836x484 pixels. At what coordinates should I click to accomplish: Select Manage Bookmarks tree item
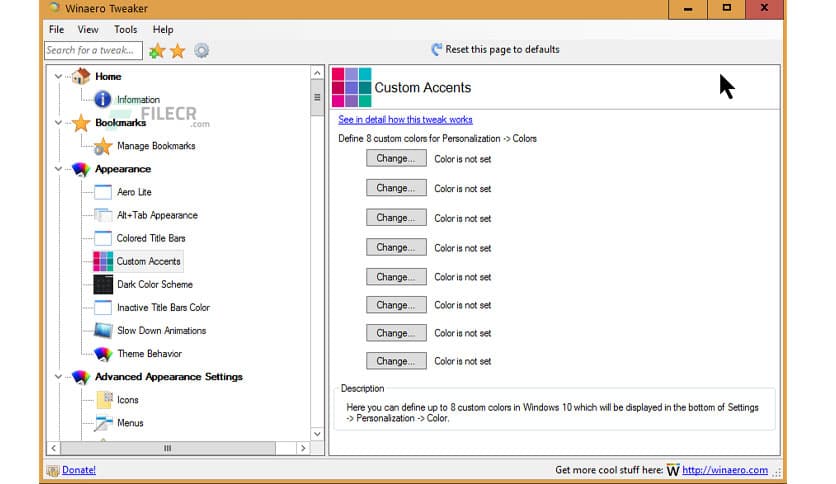click(x=156, y=146)
